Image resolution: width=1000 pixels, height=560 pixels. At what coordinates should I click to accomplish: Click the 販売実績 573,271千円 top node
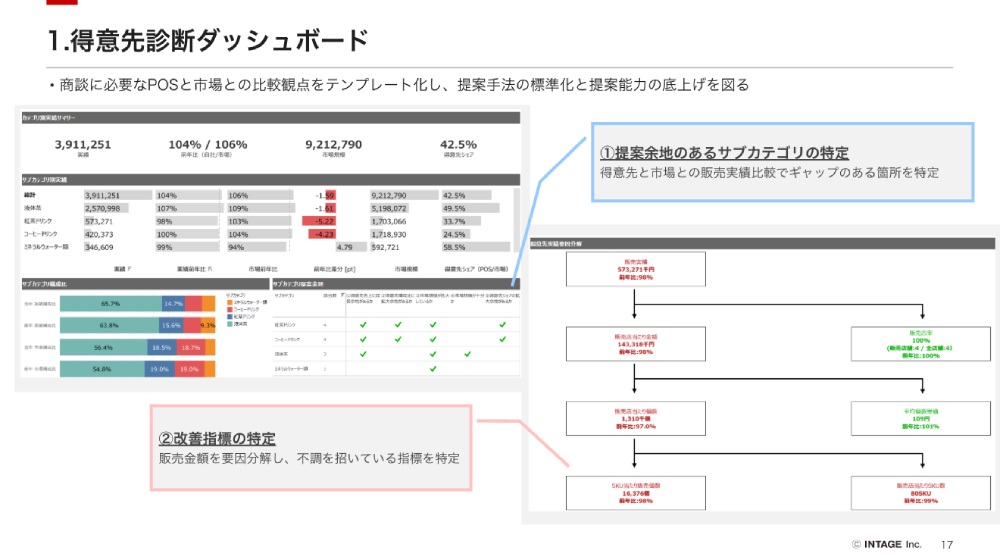[636, 269]
